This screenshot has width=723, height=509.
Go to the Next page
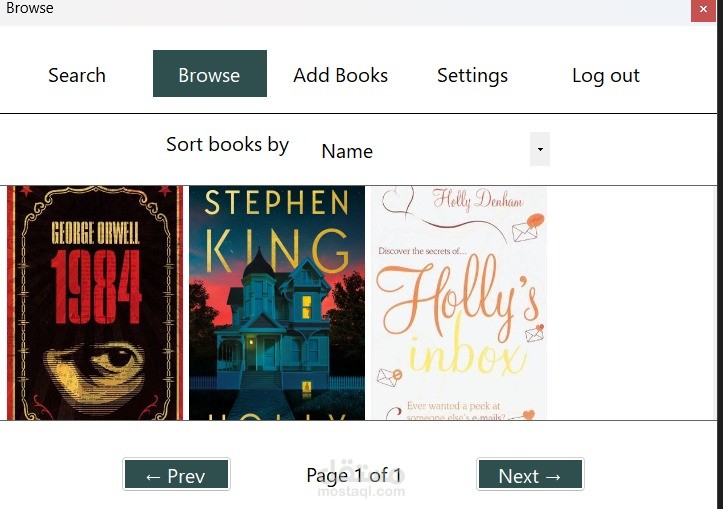[x=530, y=475]
